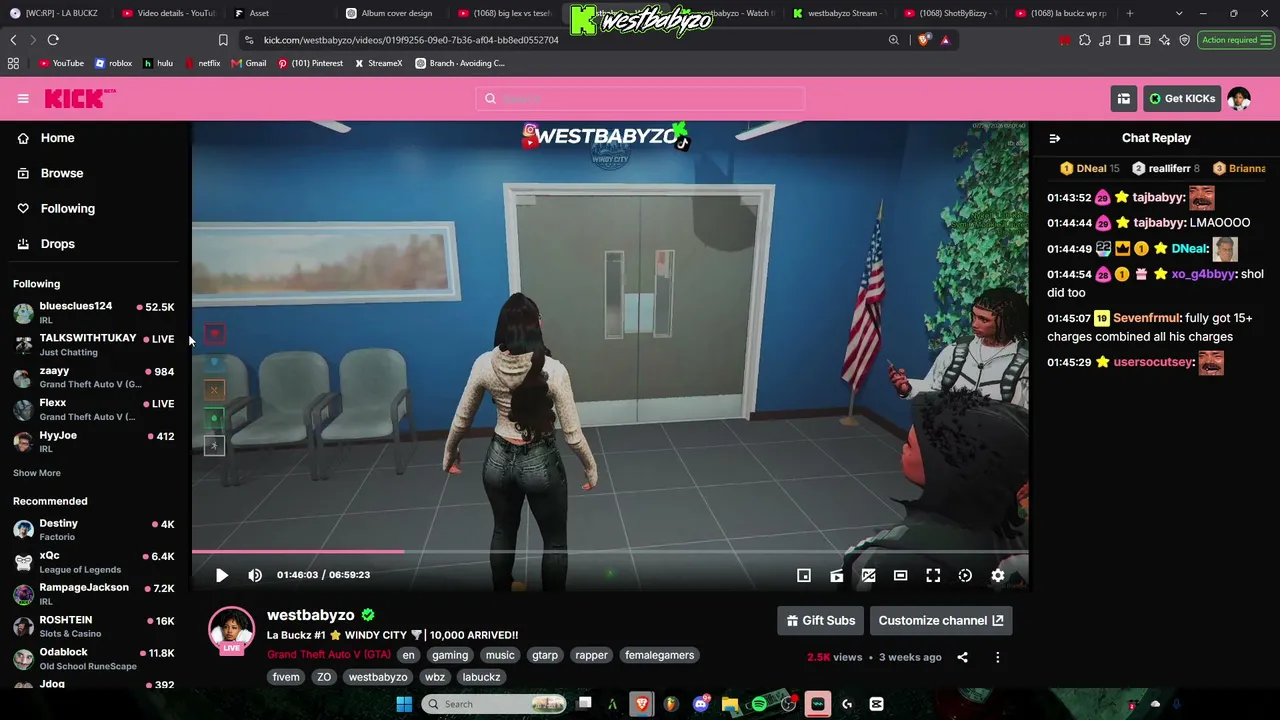
Task: Open Windows Start menu
Action: point(404,704)
